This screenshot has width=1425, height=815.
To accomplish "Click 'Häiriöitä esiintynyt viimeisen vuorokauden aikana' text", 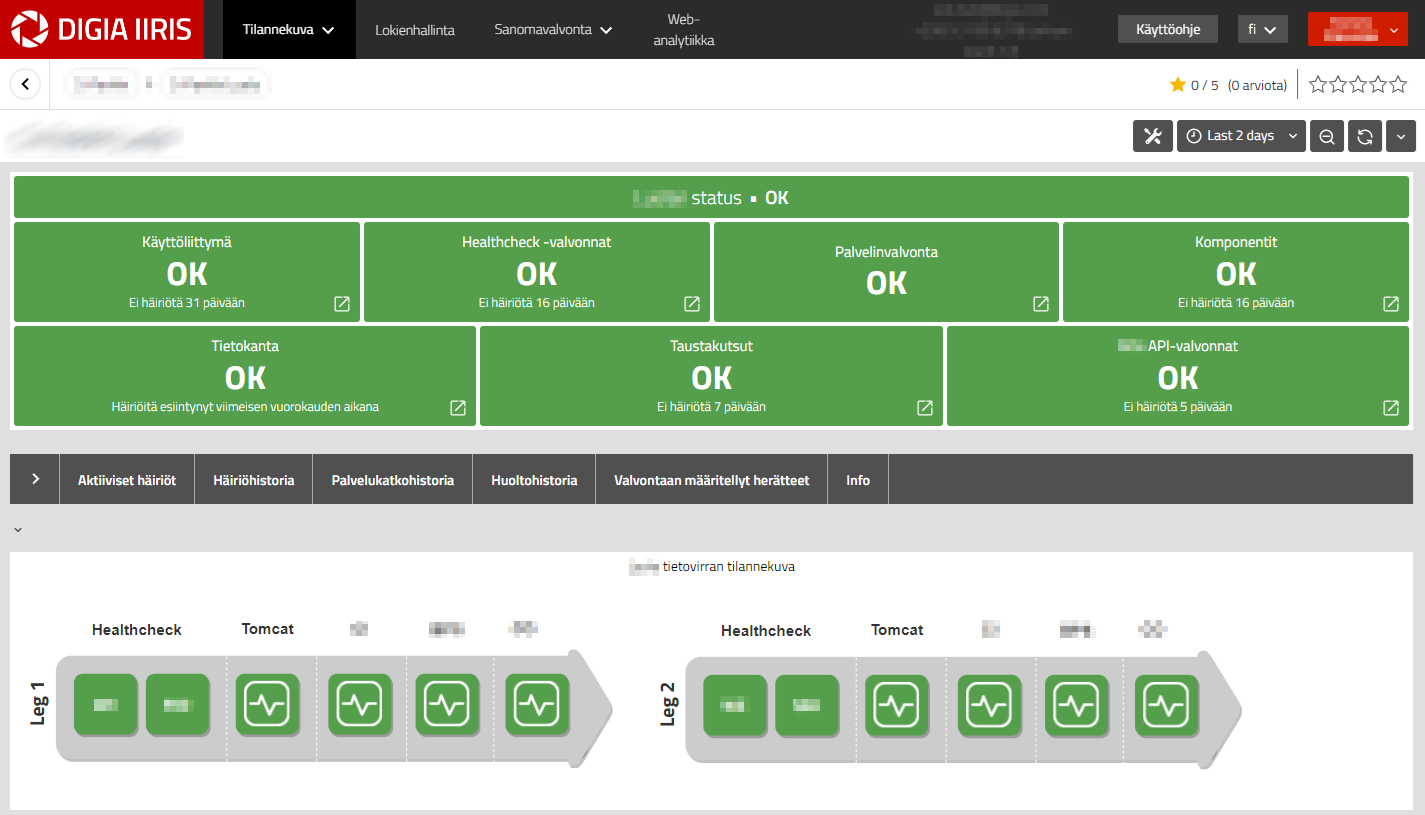I will coord(245,407).
